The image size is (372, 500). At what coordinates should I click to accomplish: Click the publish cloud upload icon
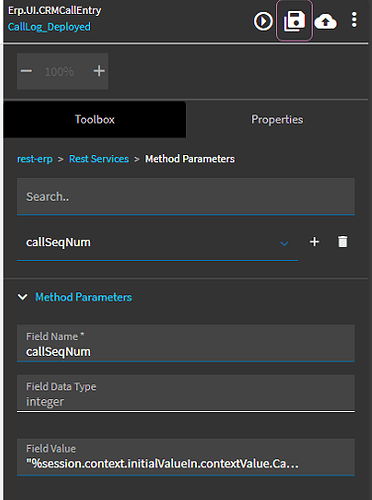pyautogui.click(x=325, y=22)
